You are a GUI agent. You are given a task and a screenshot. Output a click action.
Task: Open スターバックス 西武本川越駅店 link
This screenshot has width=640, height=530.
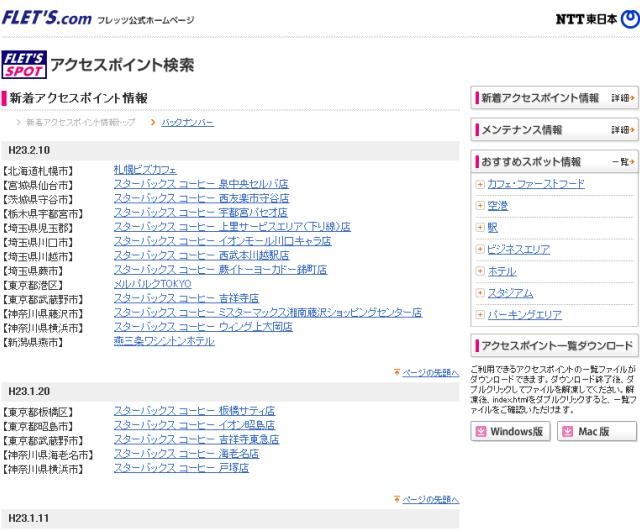point(202,255)
